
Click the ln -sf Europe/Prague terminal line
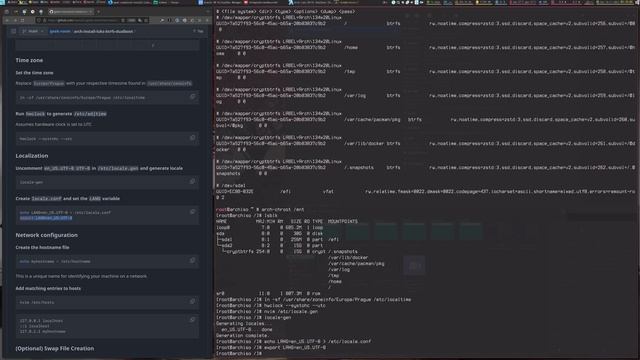(313, 300)
